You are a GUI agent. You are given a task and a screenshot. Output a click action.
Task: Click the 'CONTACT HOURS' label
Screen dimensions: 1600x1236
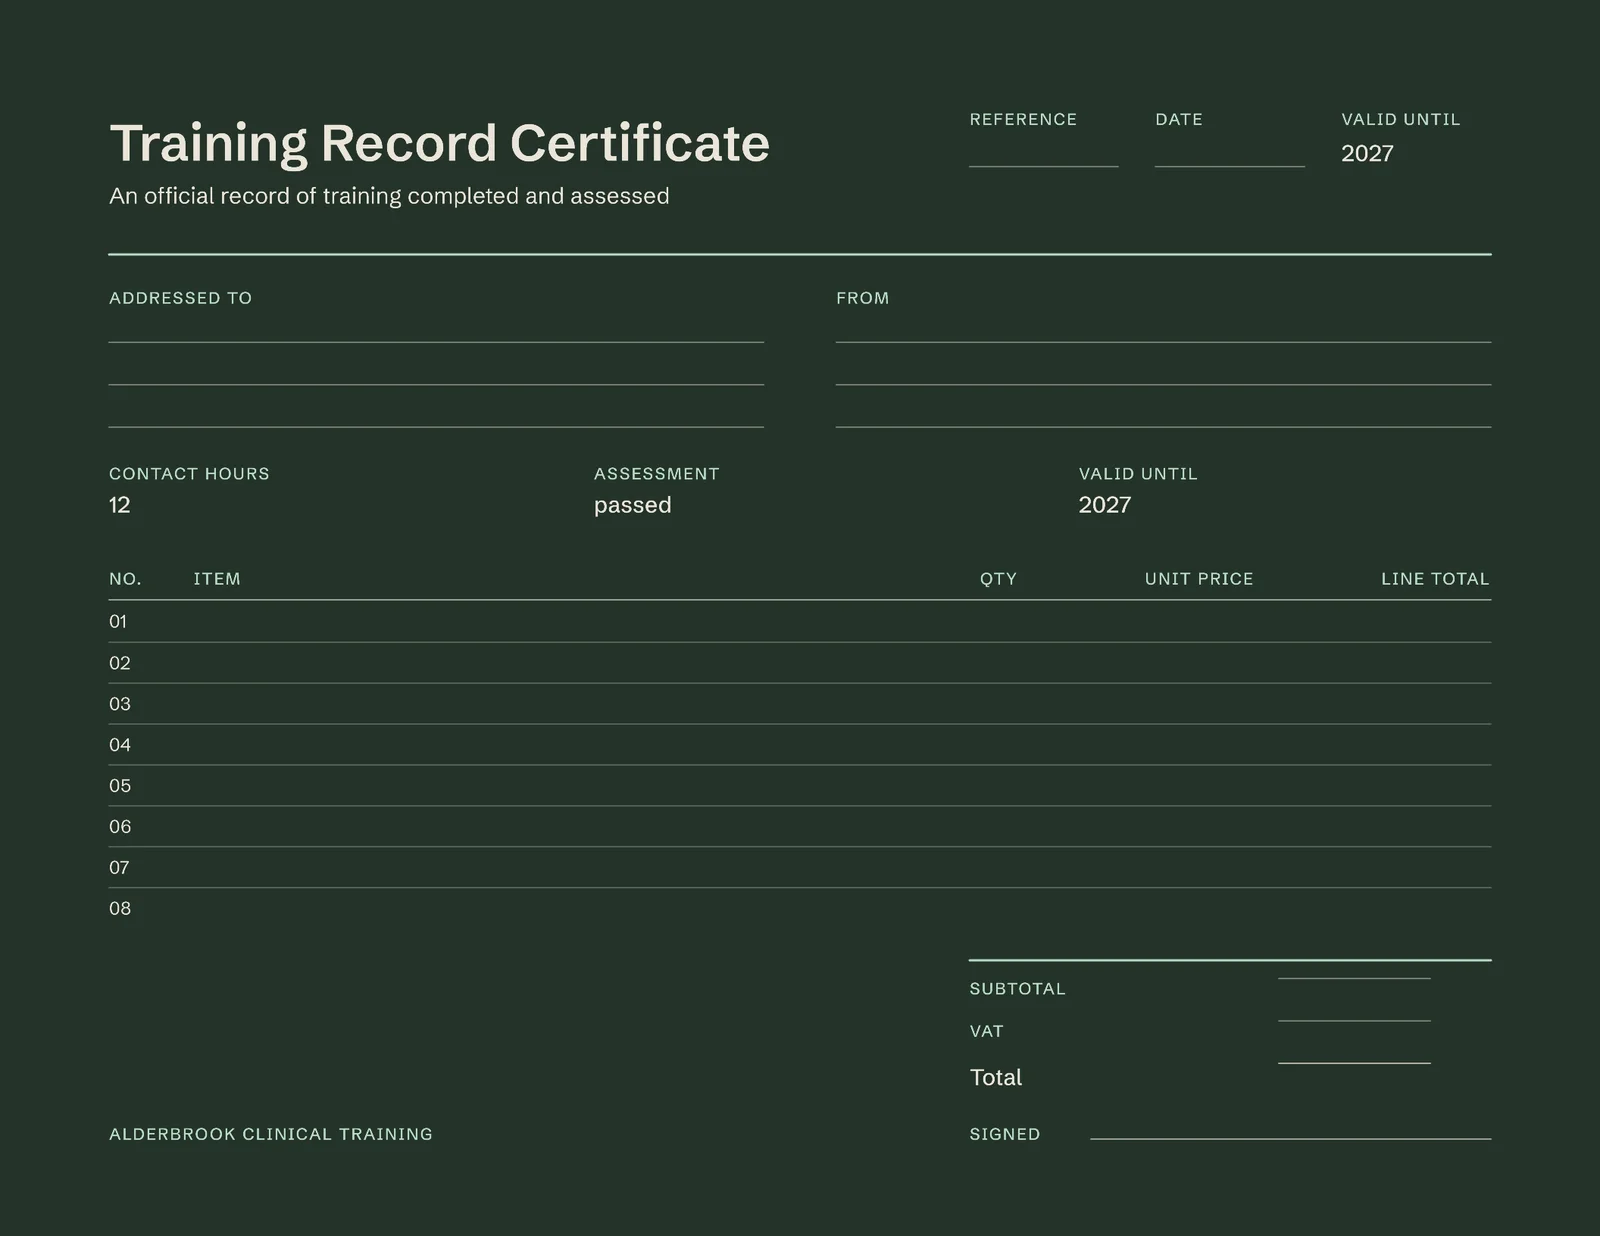tap(189, 474)
